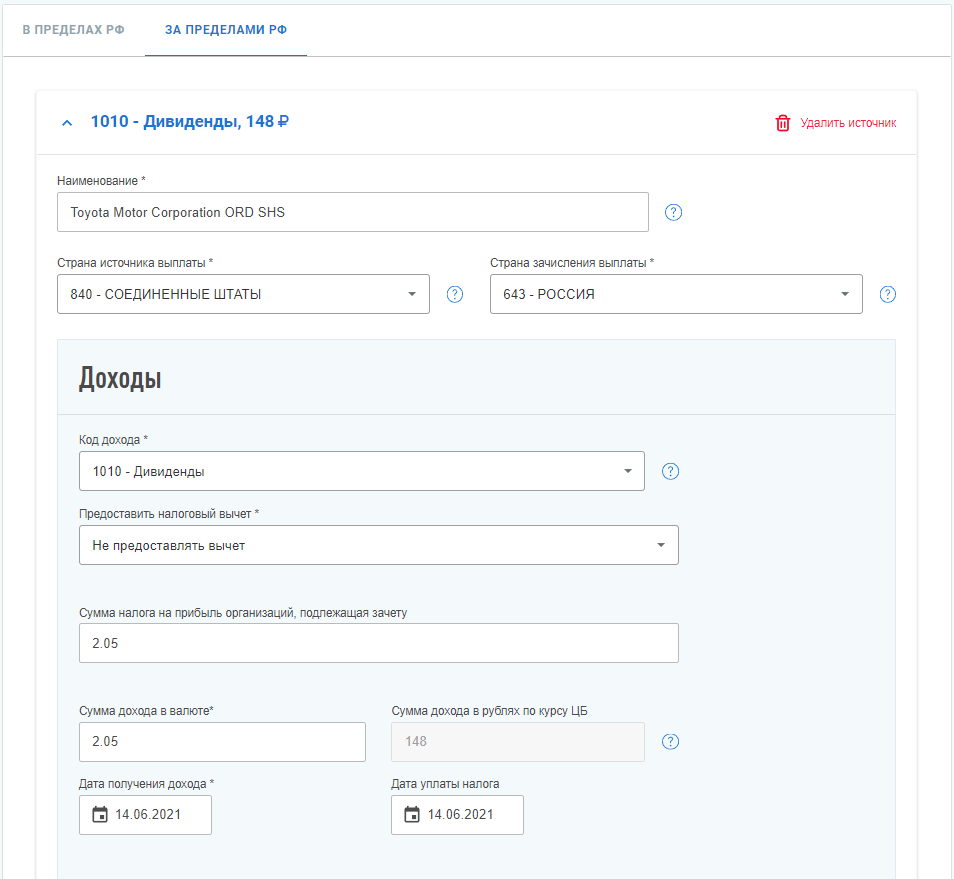Click Удалить источник link
Screen dimensions: 954x879
coord(848,123)
